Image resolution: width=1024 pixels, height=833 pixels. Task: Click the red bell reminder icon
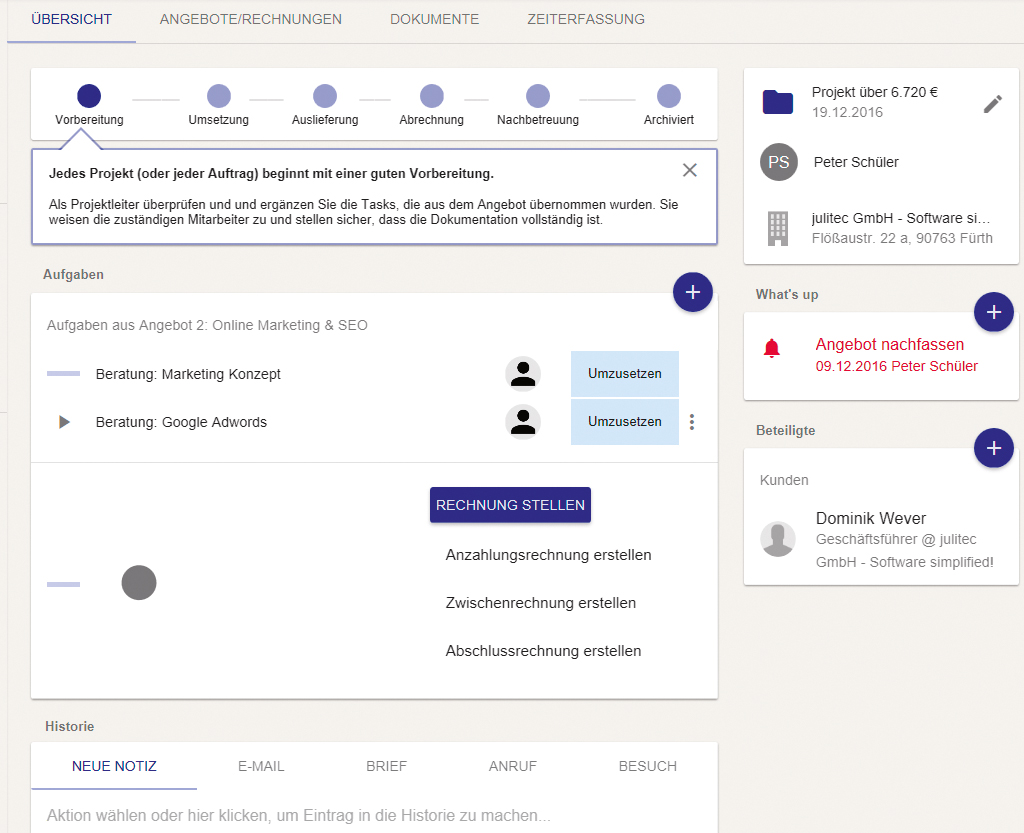click(x=771, y=349)
